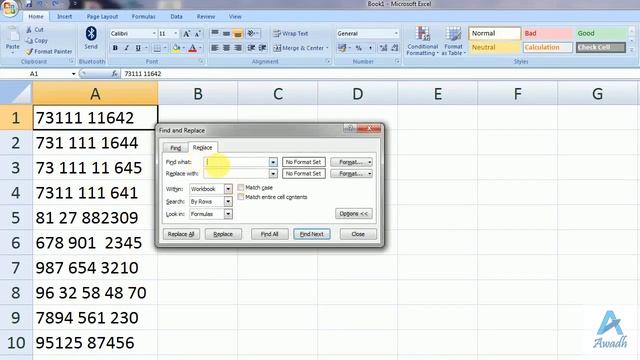Enable the Match case checkbox

click(x=241, y=187)
